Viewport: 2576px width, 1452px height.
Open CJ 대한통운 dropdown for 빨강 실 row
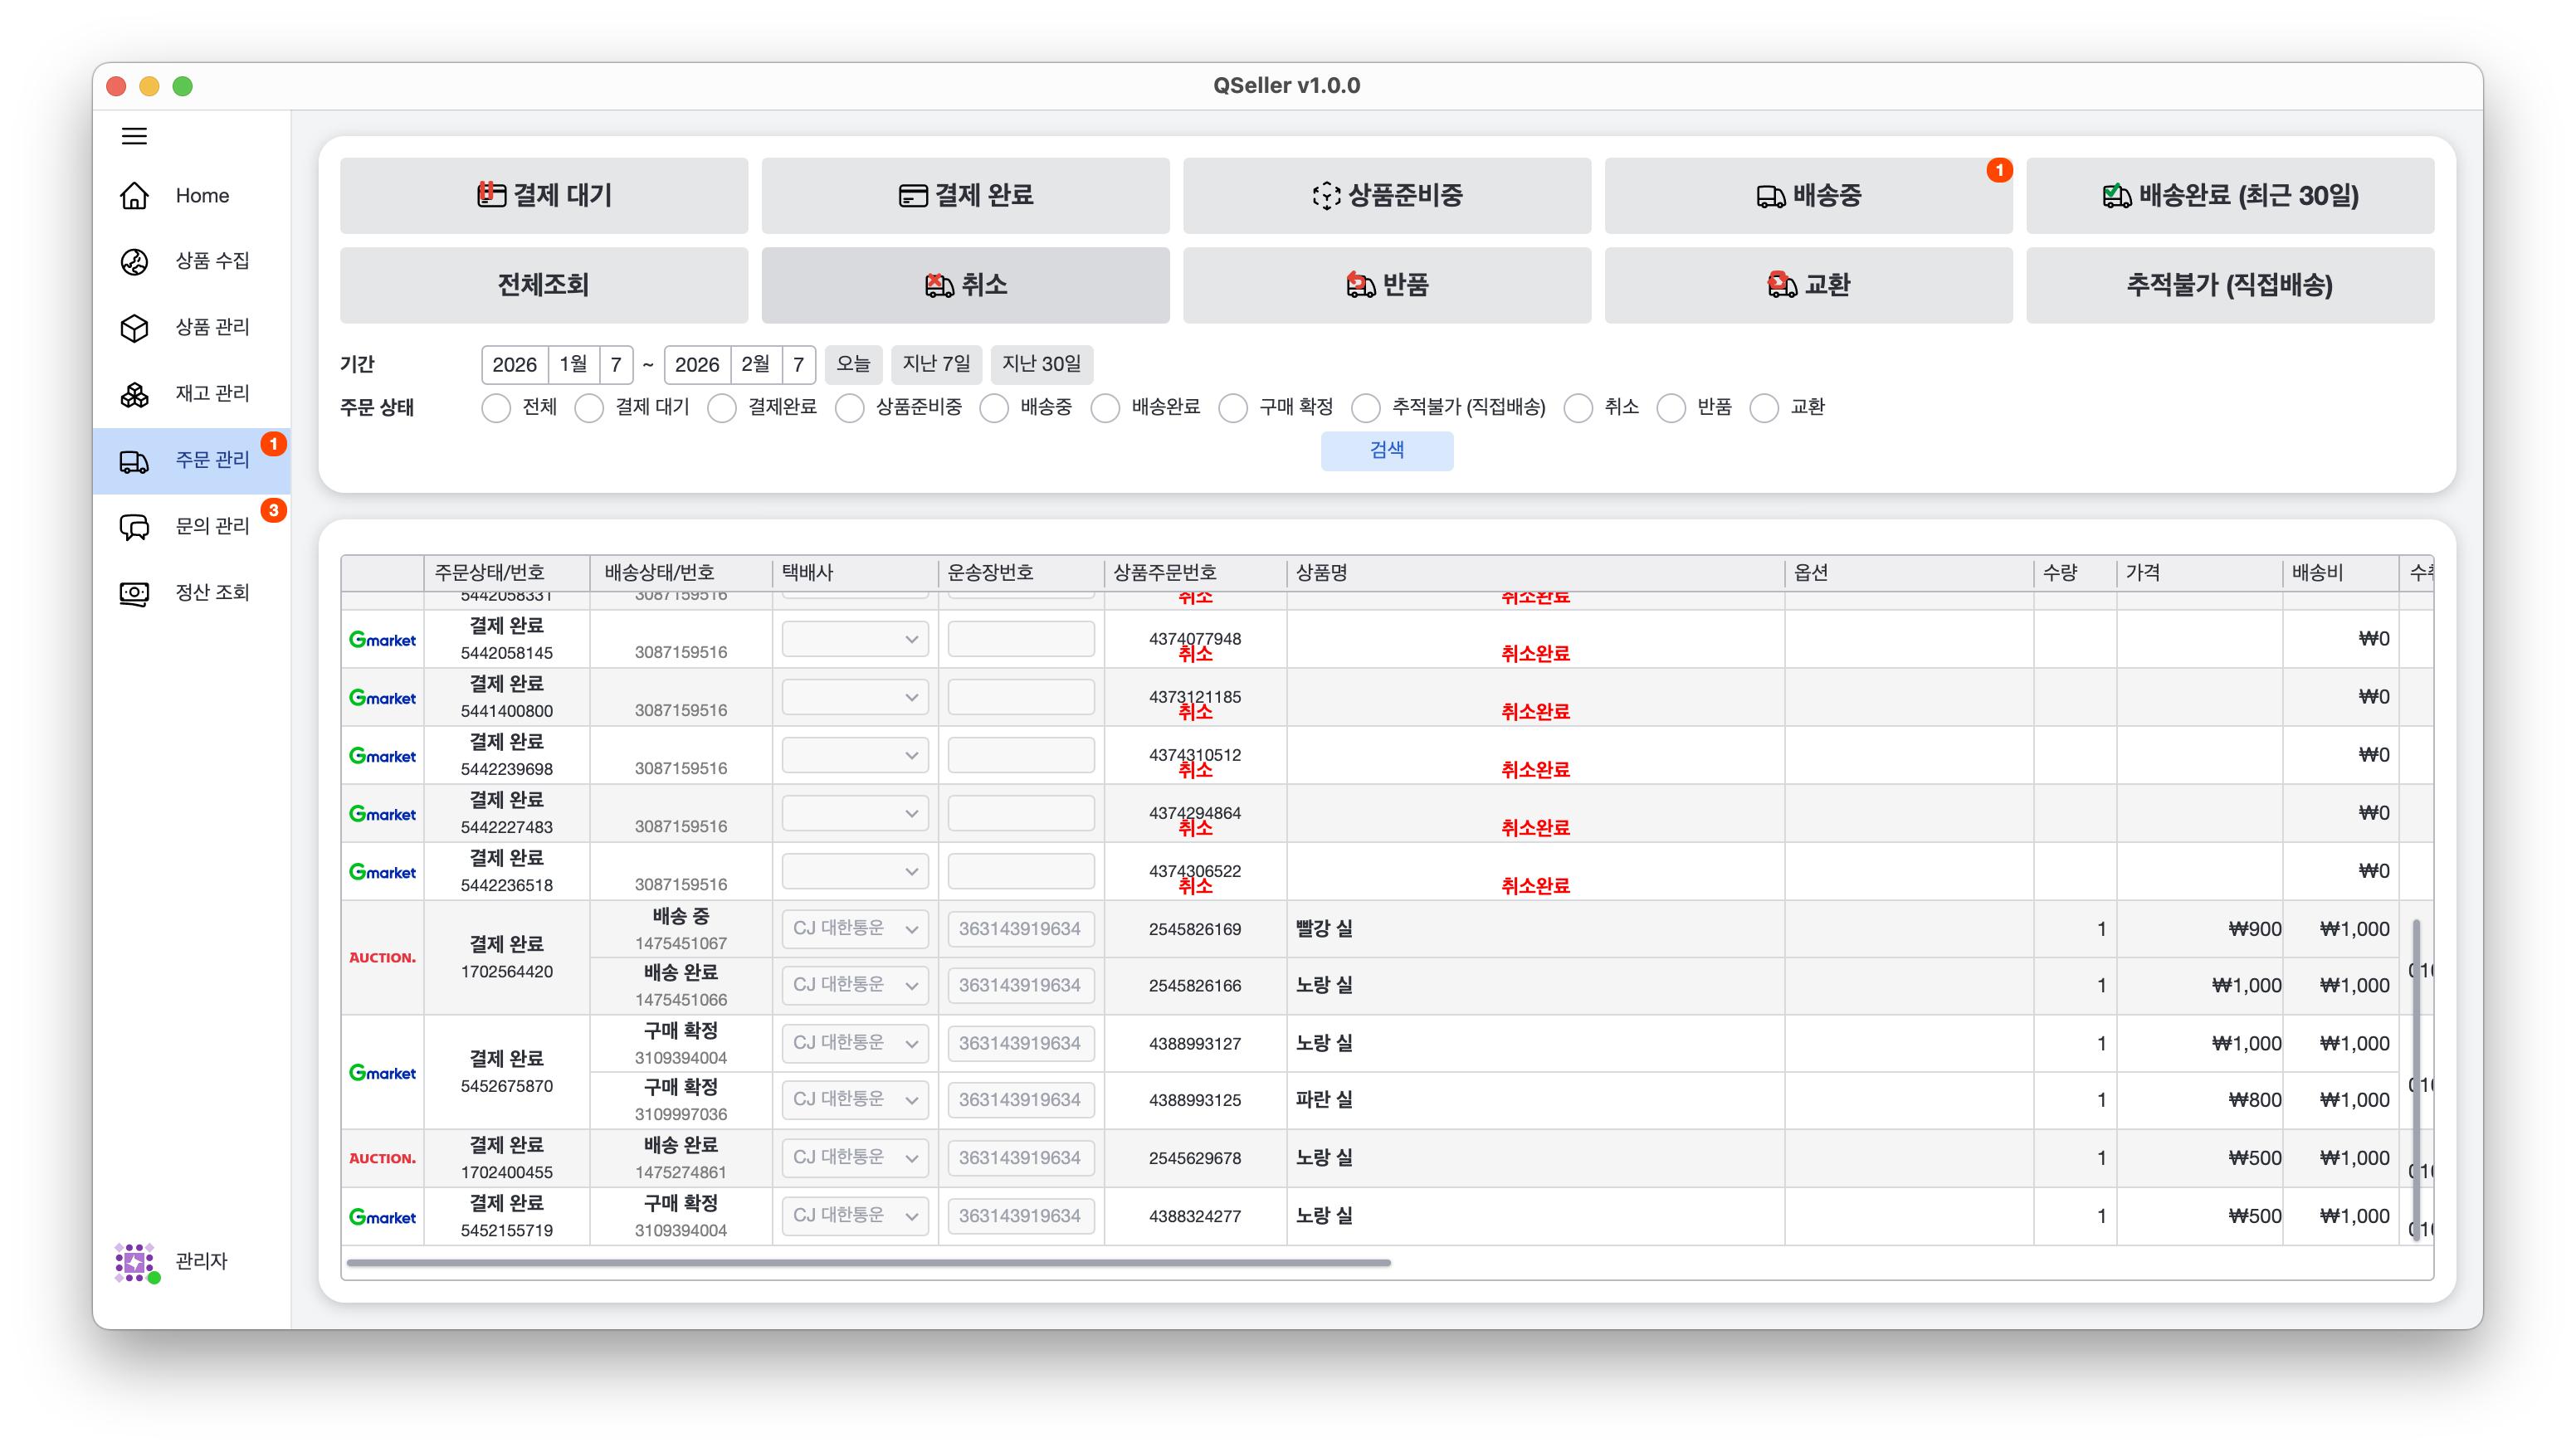[855, 929]
